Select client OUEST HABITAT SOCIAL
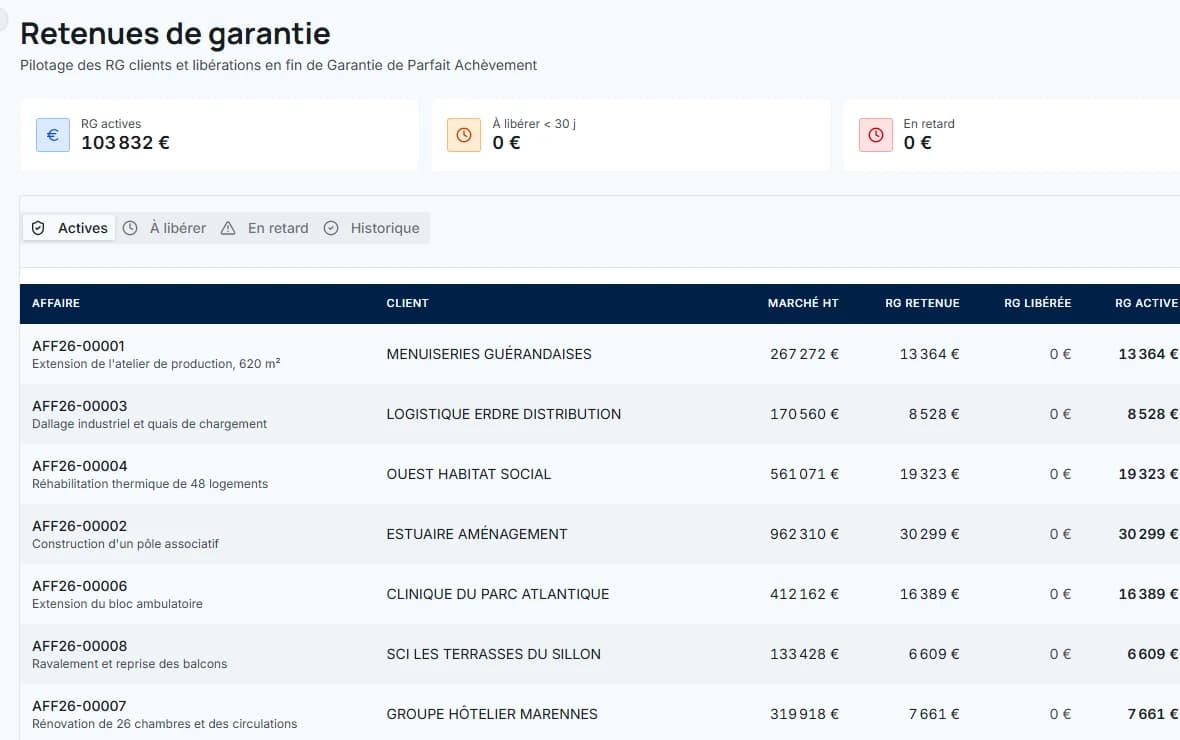This screenshot has width=1180, height=740. 469,474
